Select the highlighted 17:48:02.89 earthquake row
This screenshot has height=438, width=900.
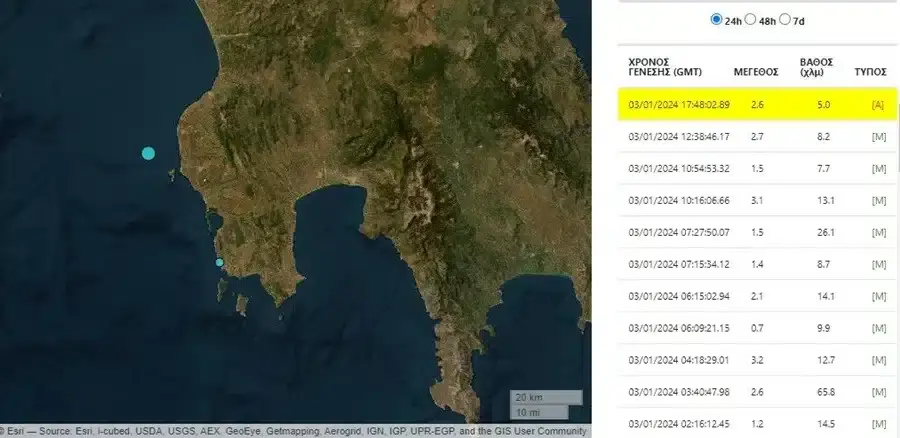[757, 104]
